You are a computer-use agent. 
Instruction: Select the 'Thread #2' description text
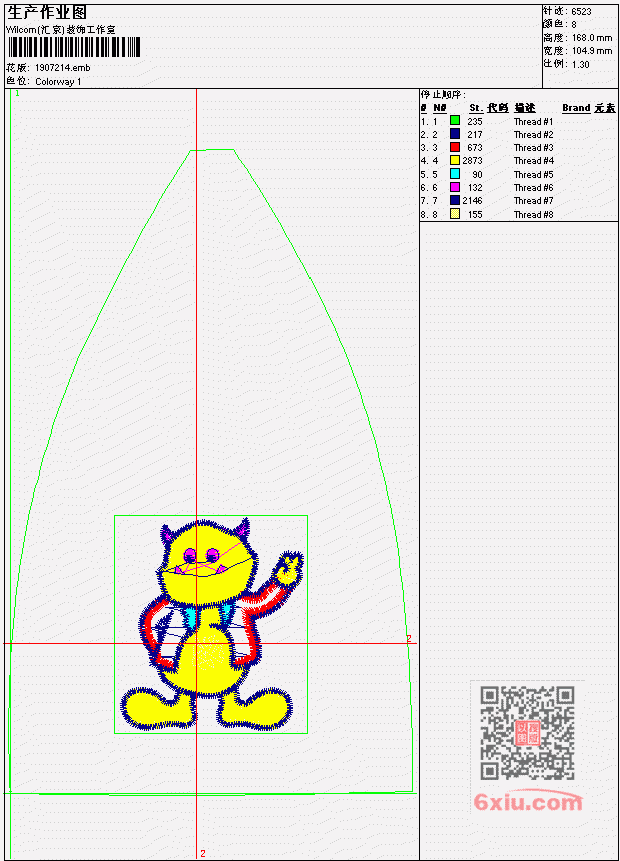[533, 135]
